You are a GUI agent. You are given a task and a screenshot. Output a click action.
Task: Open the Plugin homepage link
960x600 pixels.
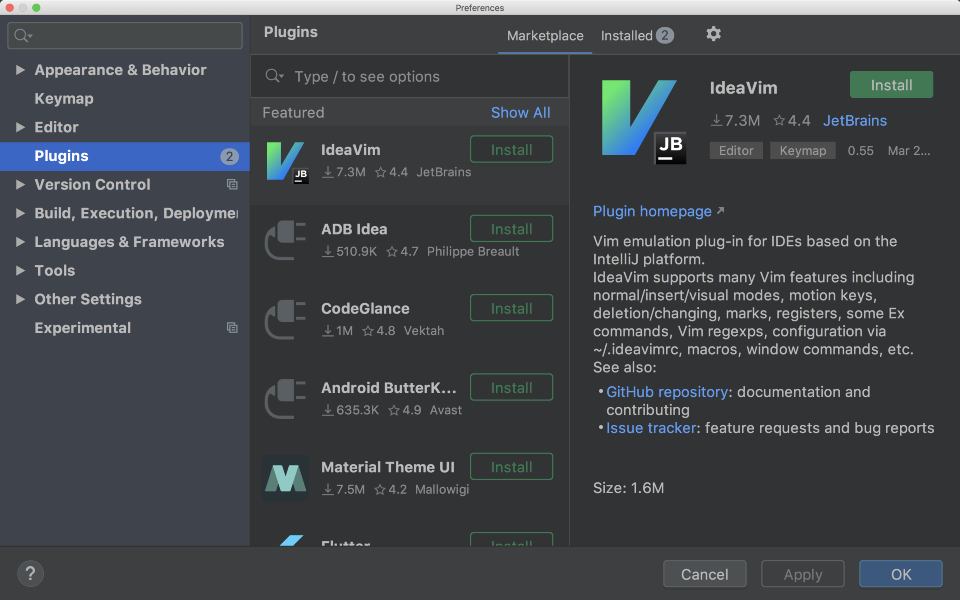pyautogui.click(x=651, y=211)
